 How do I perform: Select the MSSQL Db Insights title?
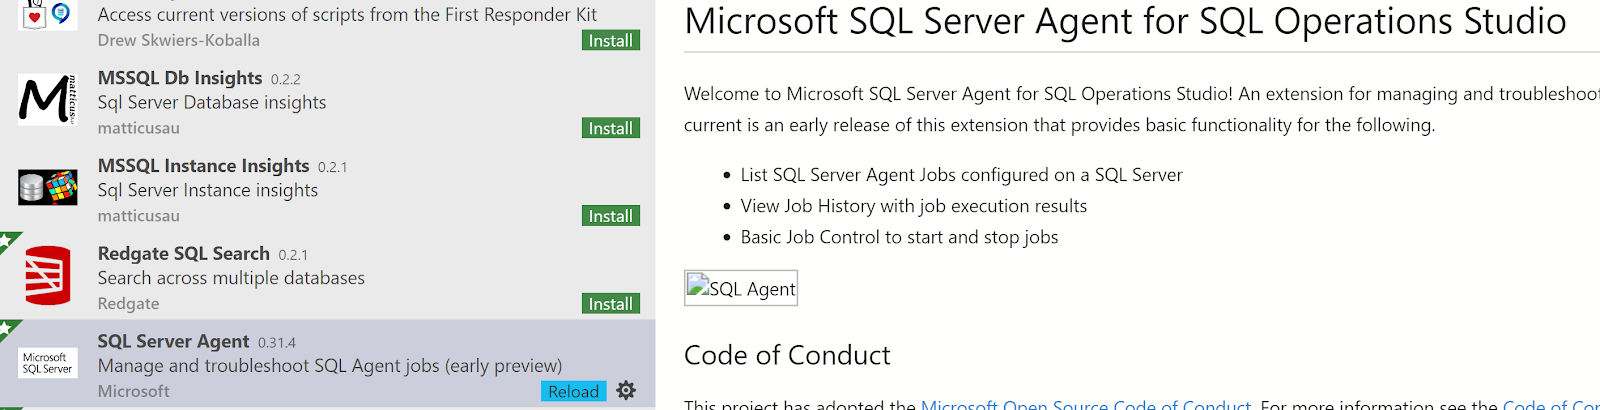[180, 78]
